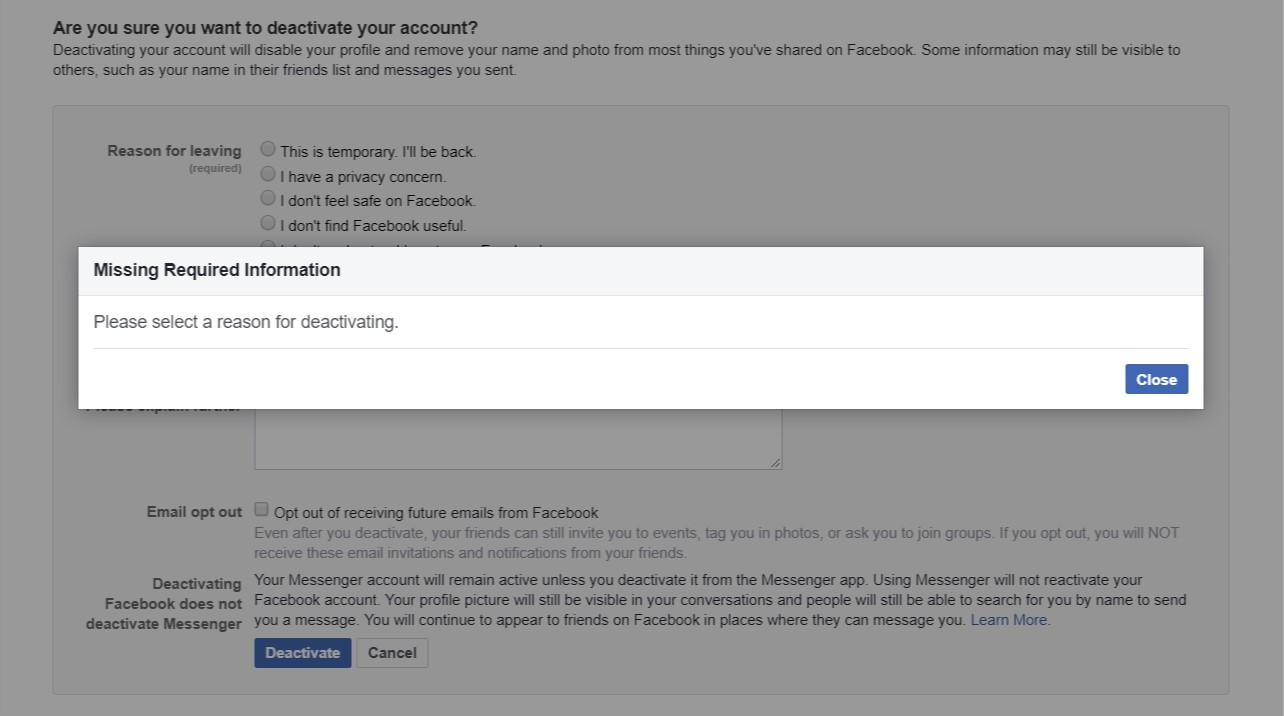
Task: Click the "Please select a reason for deactivating" message
Action: (244, 321)
